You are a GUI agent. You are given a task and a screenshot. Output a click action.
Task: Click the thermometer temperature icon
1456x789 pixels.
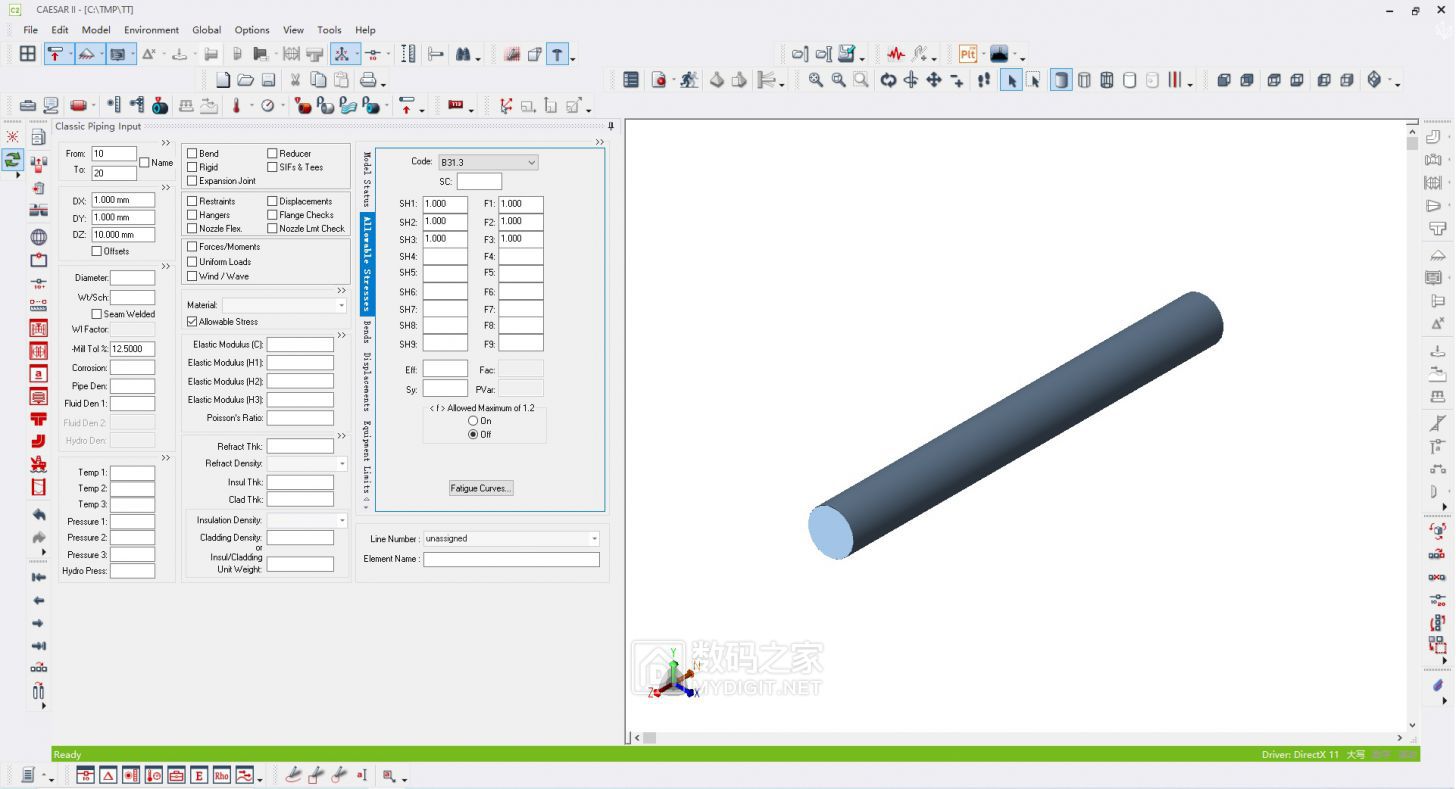click(237, 105)
